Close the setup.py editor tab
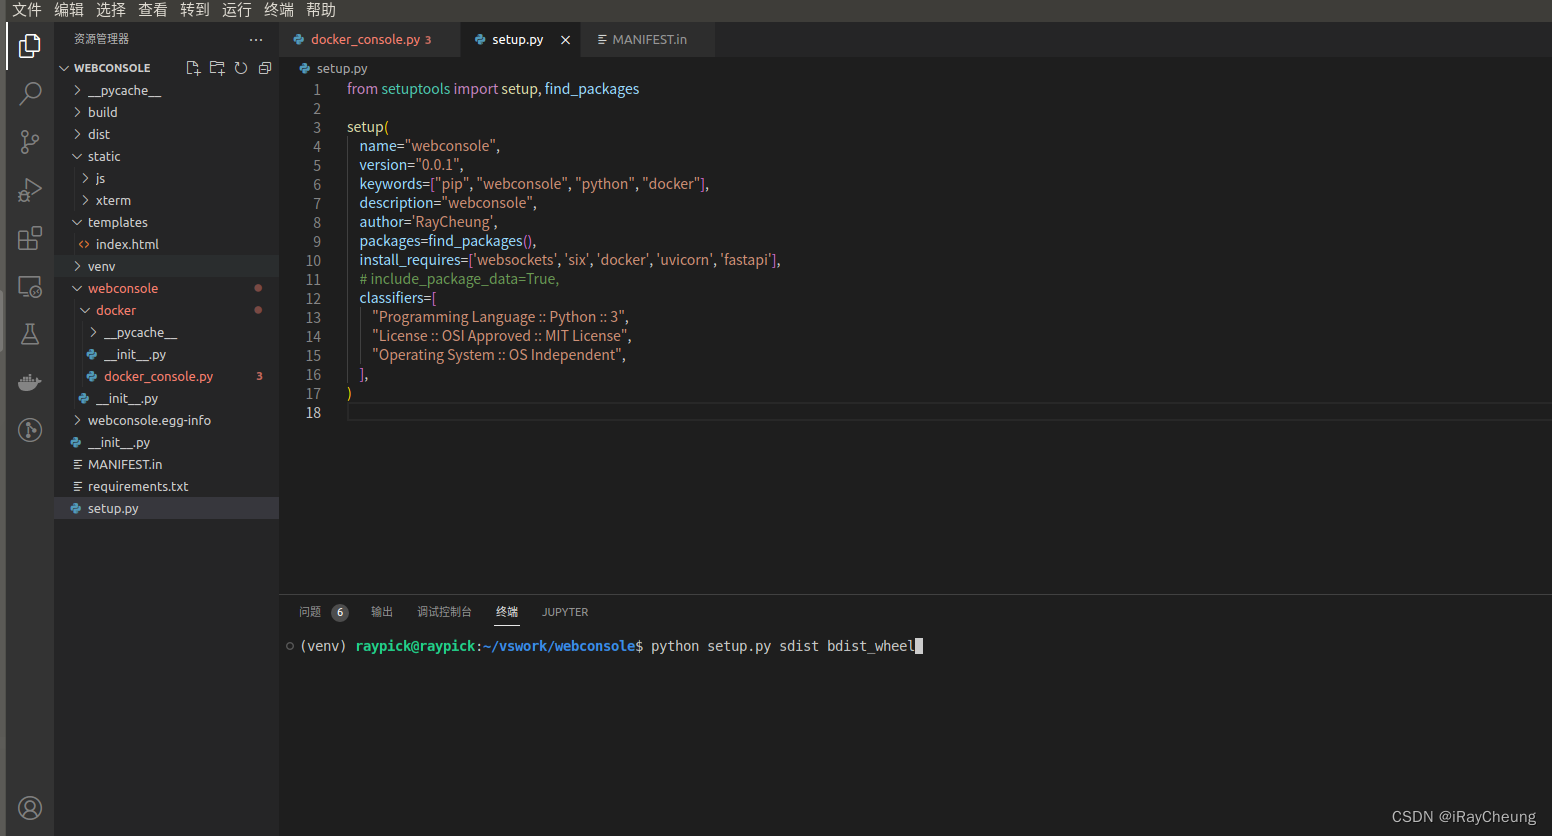Image resolution: width=1552 pixels, height=836 pixels. (x=565, y=40)
